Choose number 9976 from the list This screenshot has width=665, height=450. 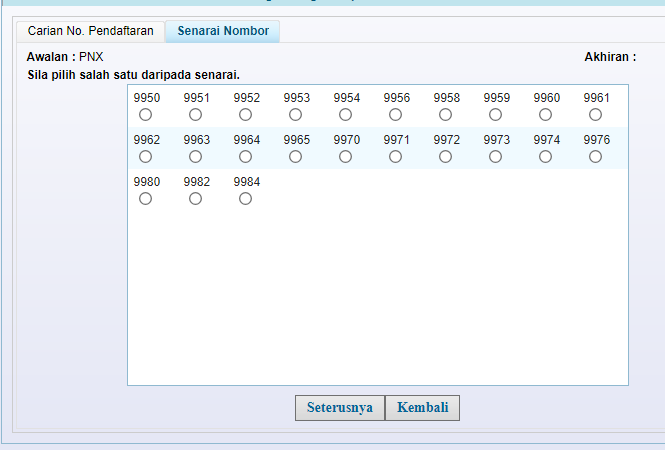tap(596, 157)
